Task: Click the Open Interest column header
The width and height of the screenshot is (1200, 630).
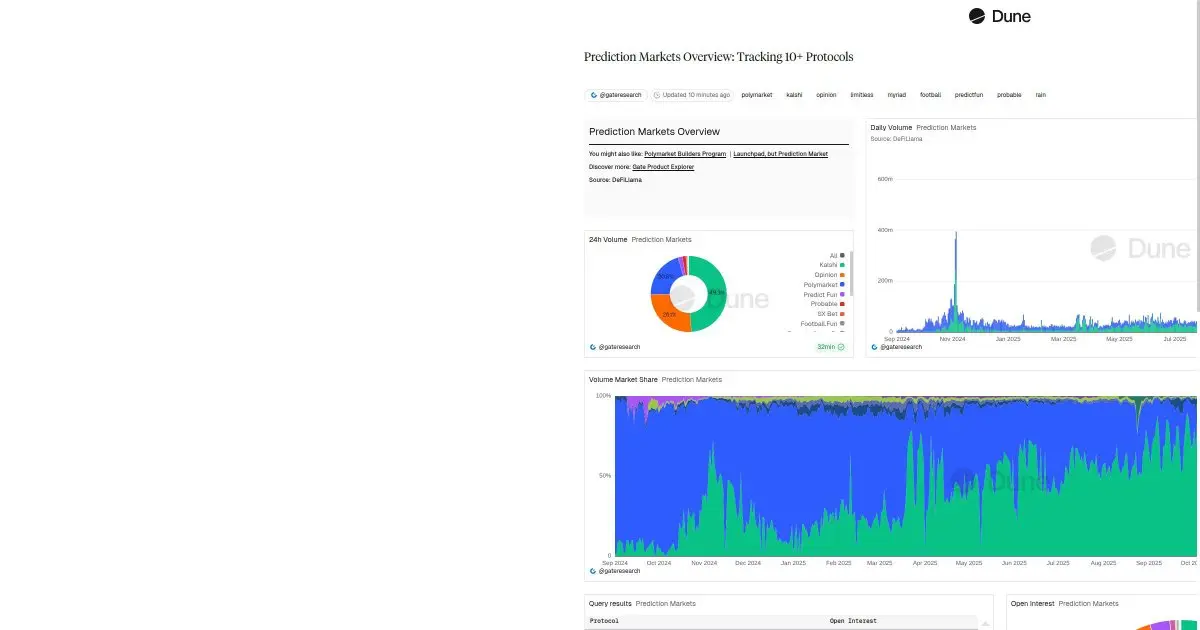Action: click(x=853, y=621)
